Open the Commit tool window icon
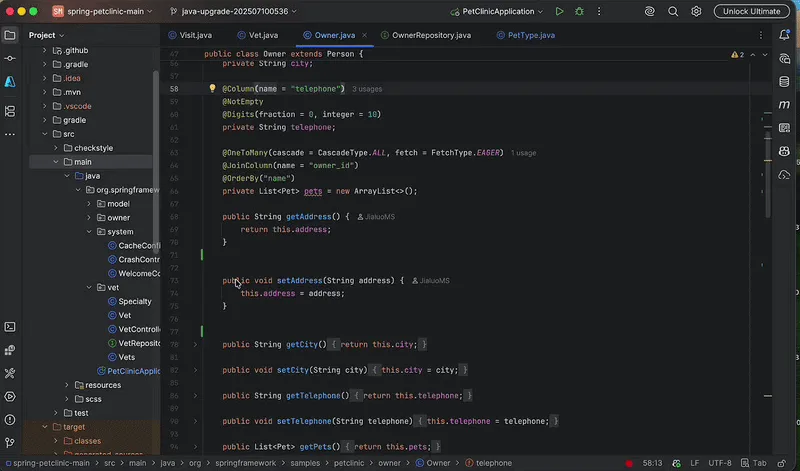800x471 pixels. coord(10,58)
